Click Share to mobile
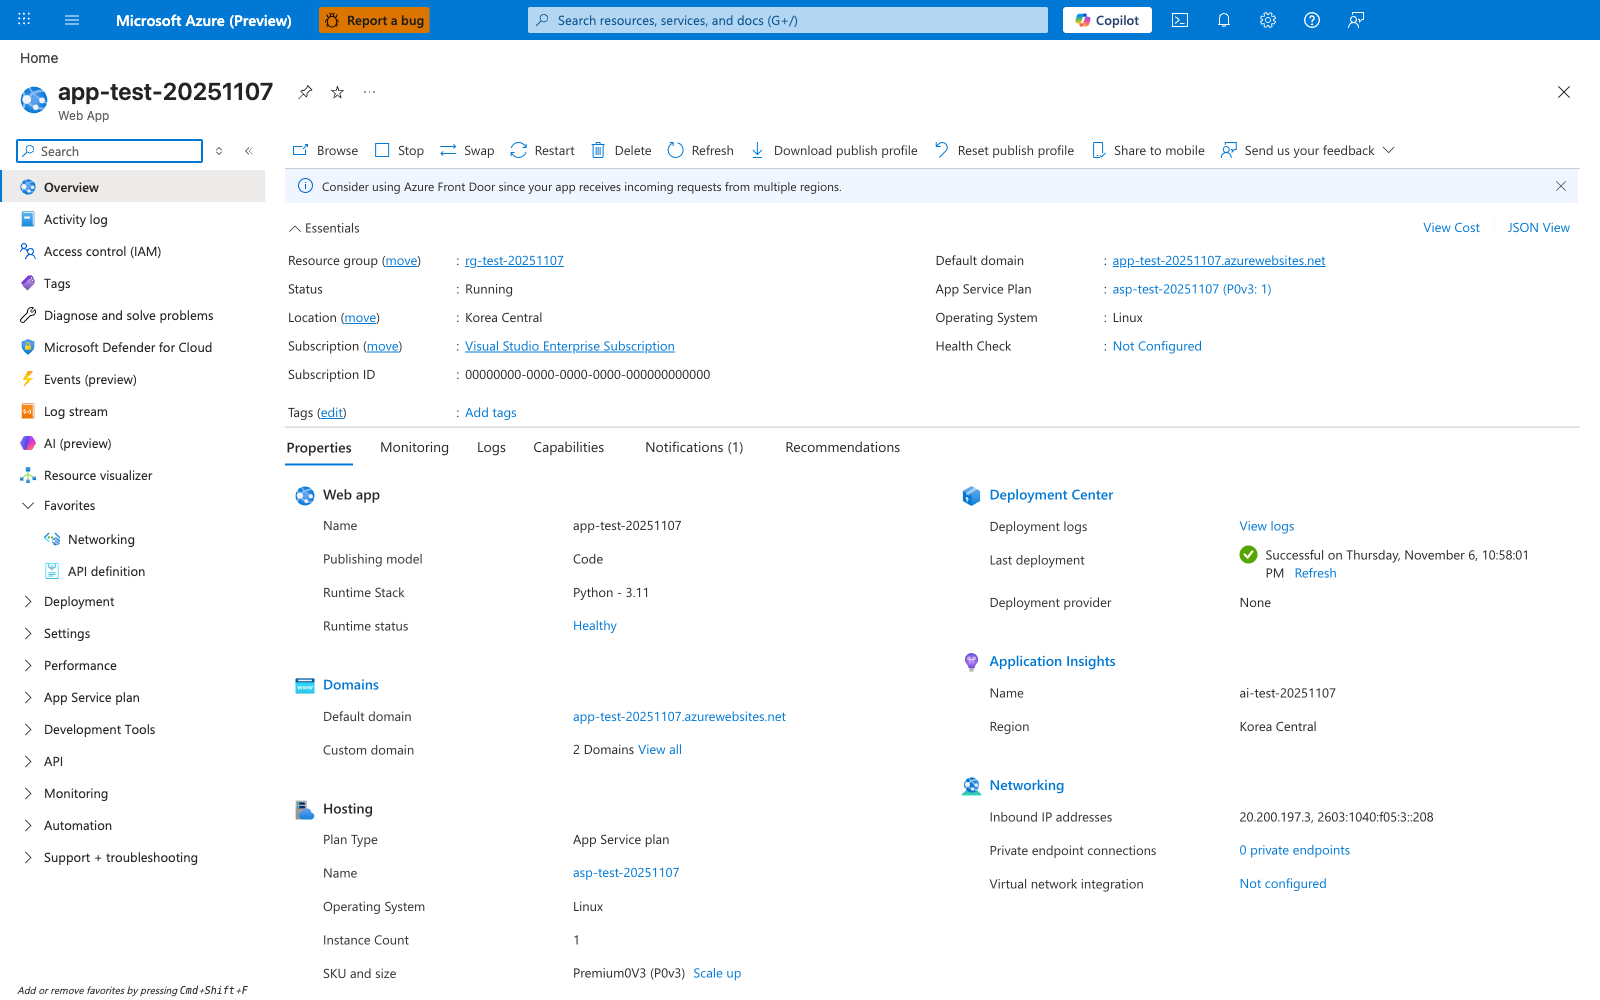 1148,150
